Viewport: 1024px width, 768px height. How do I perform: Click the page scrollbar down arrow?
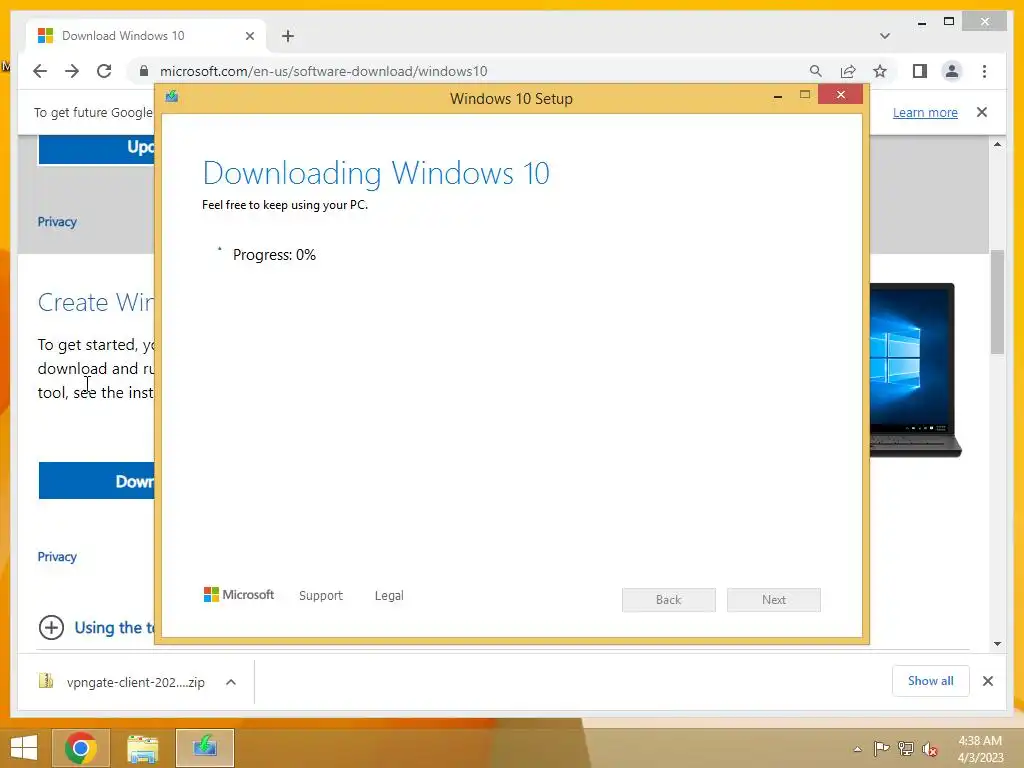(x=997, y=644)
